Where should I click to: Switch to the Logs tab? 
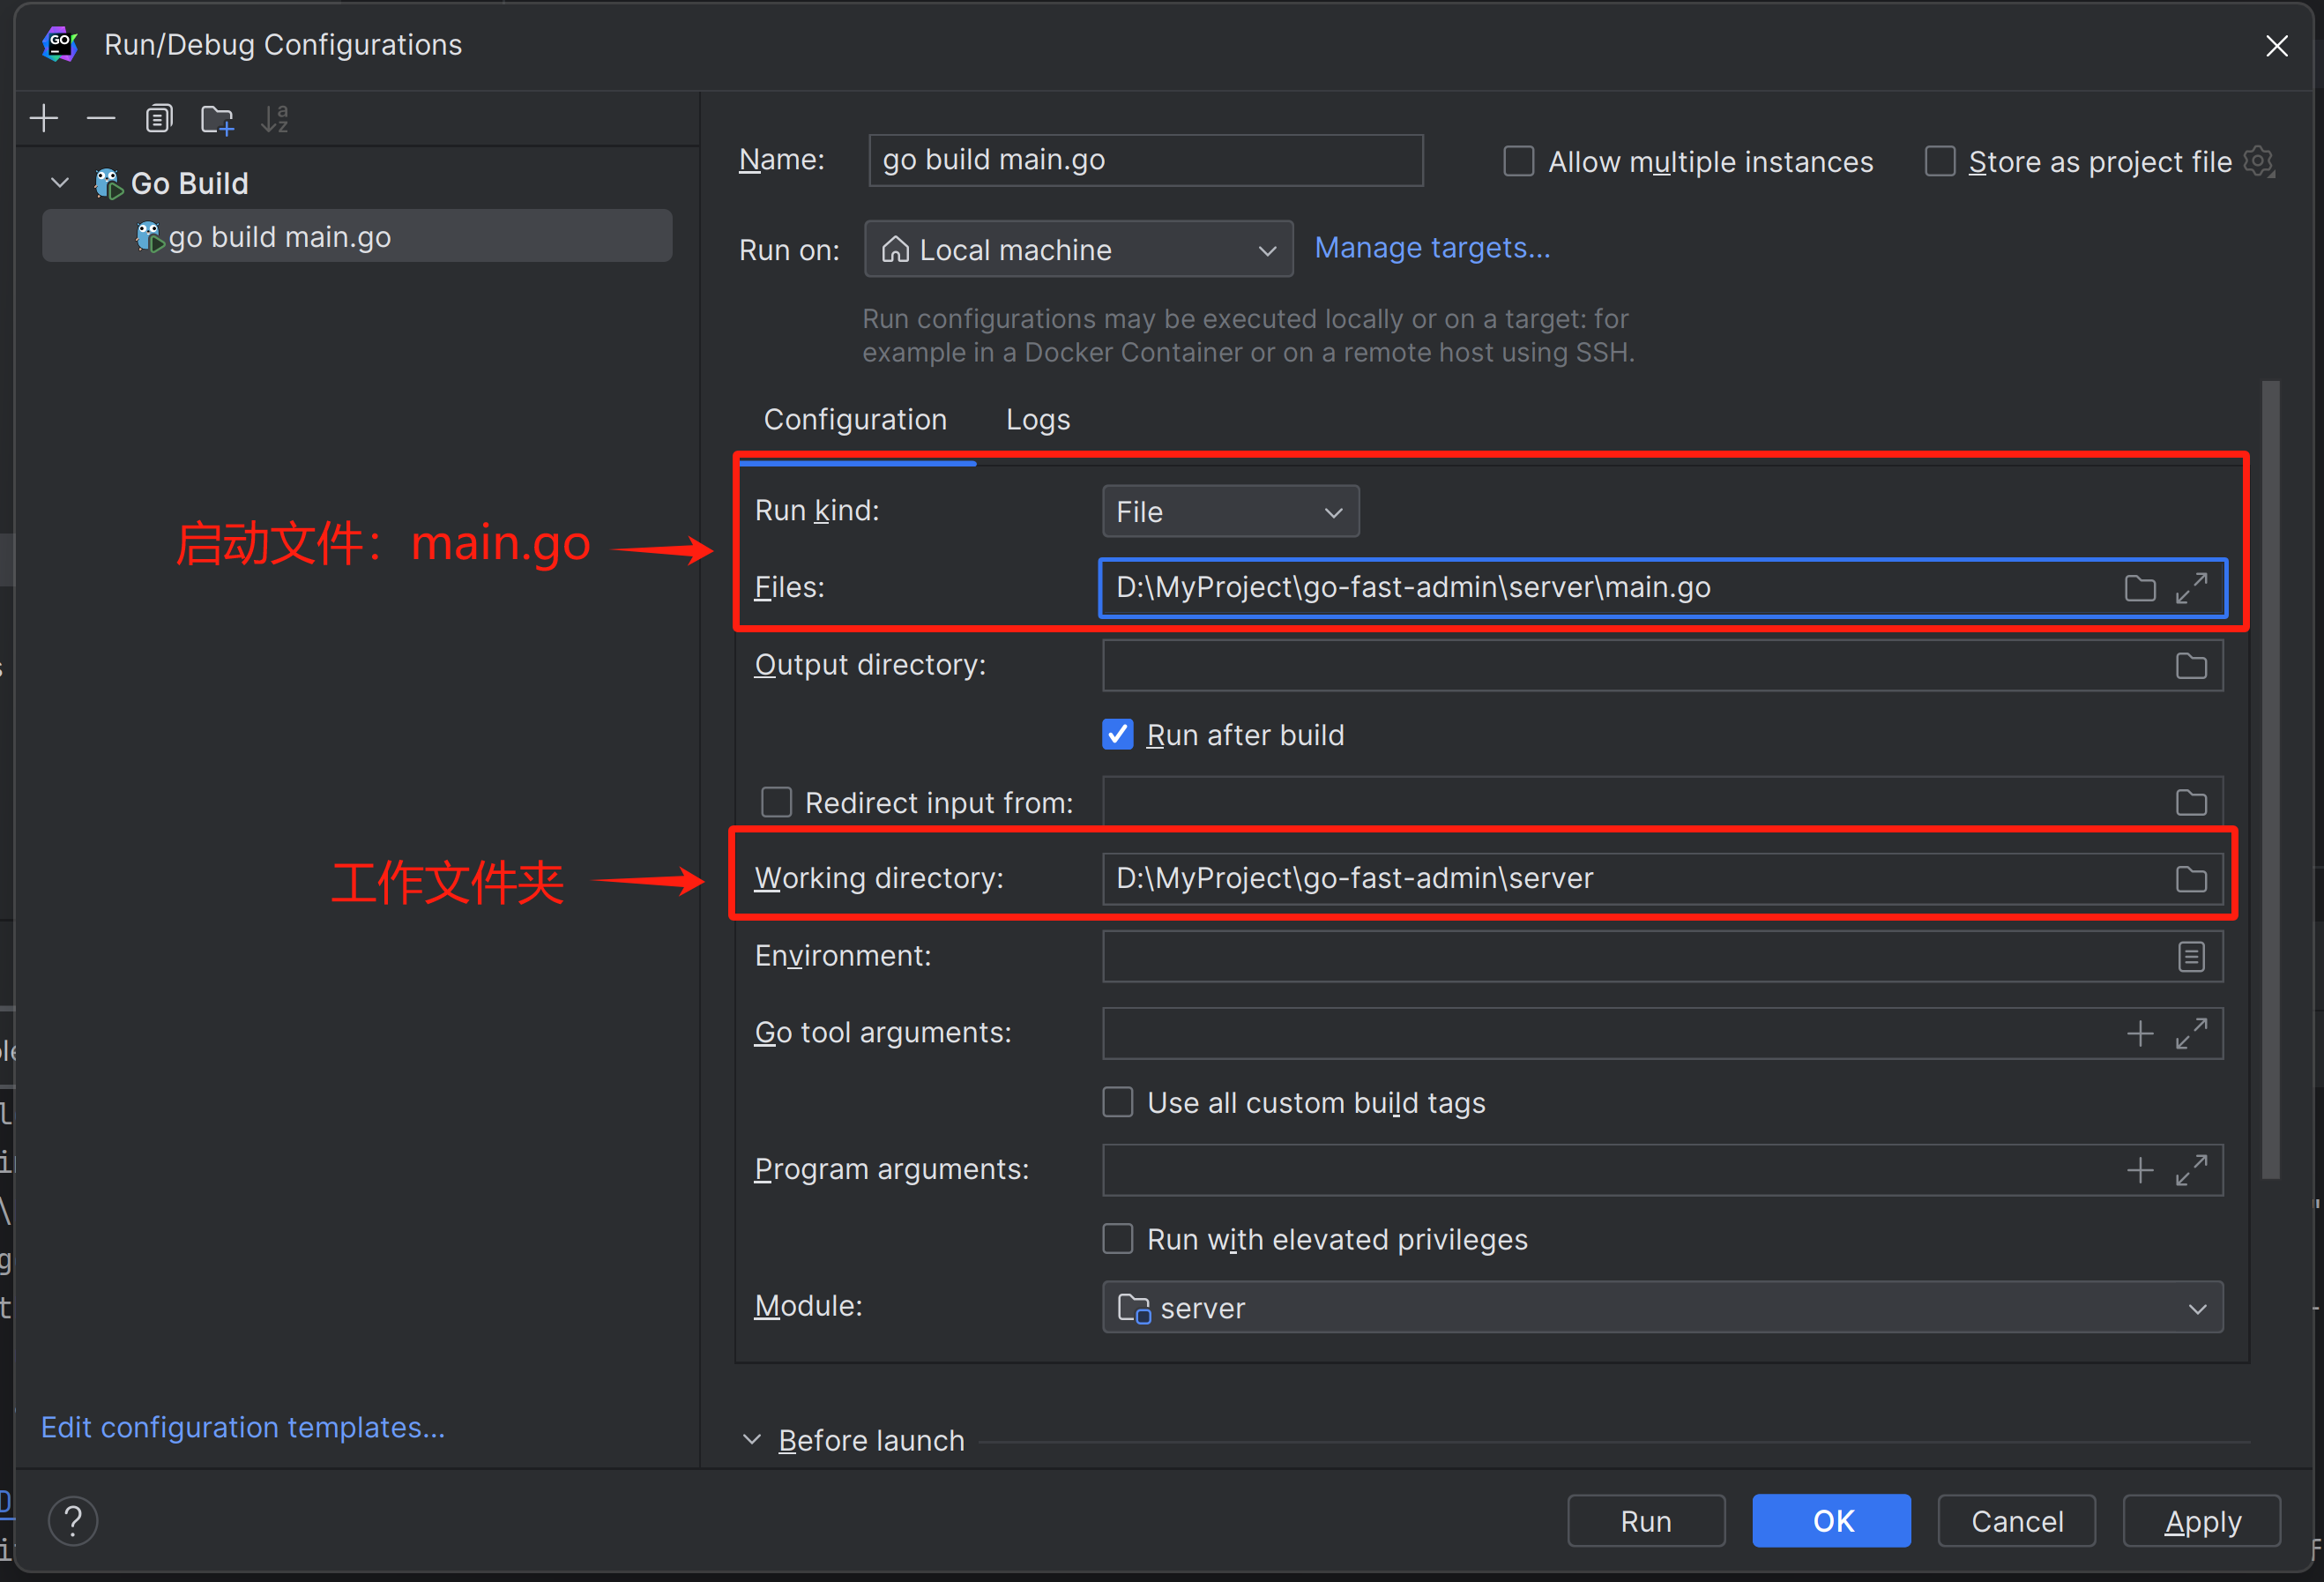pos(1038,420)
